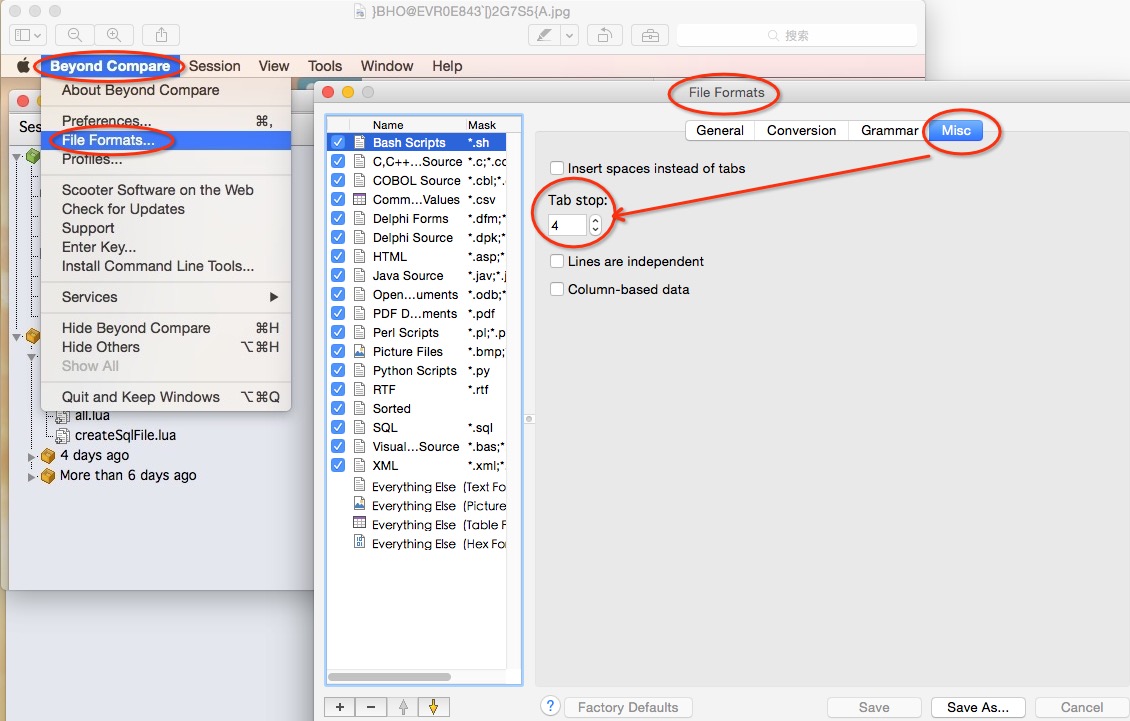Image resolution: width=1130 pixels, height=721 pixels.
Task: Click the Picture Files format icon
Action: pyautogui.click(x=360, y=351)
